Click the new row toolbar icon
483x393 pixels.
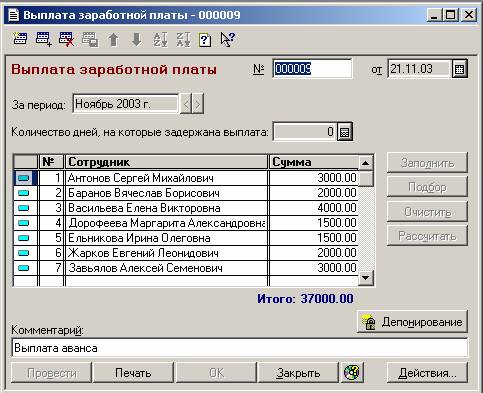coord(20,39)
